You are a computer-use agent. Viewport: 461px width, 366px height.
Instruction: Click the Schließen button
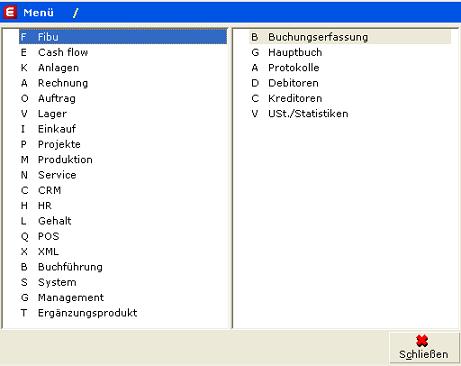click(x=424, y=348)
